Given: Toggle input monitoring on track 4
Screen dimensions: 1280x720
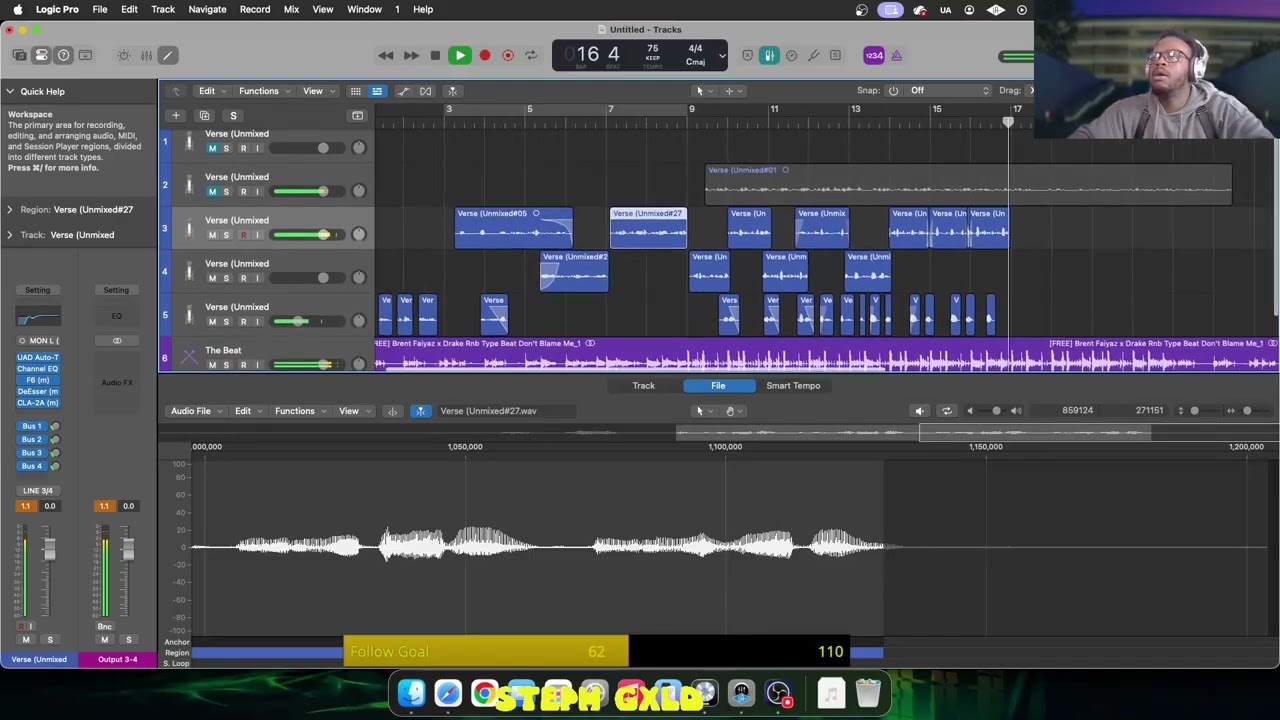Looking at the screenshot, I should tap(257, 278).
